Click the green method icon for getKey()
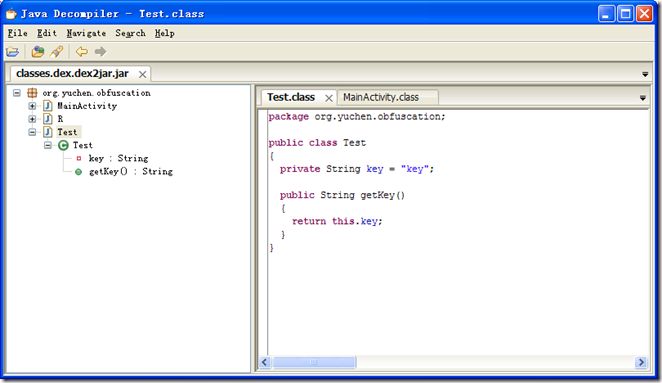Screen dimensions: 662x383 [79, 172]
